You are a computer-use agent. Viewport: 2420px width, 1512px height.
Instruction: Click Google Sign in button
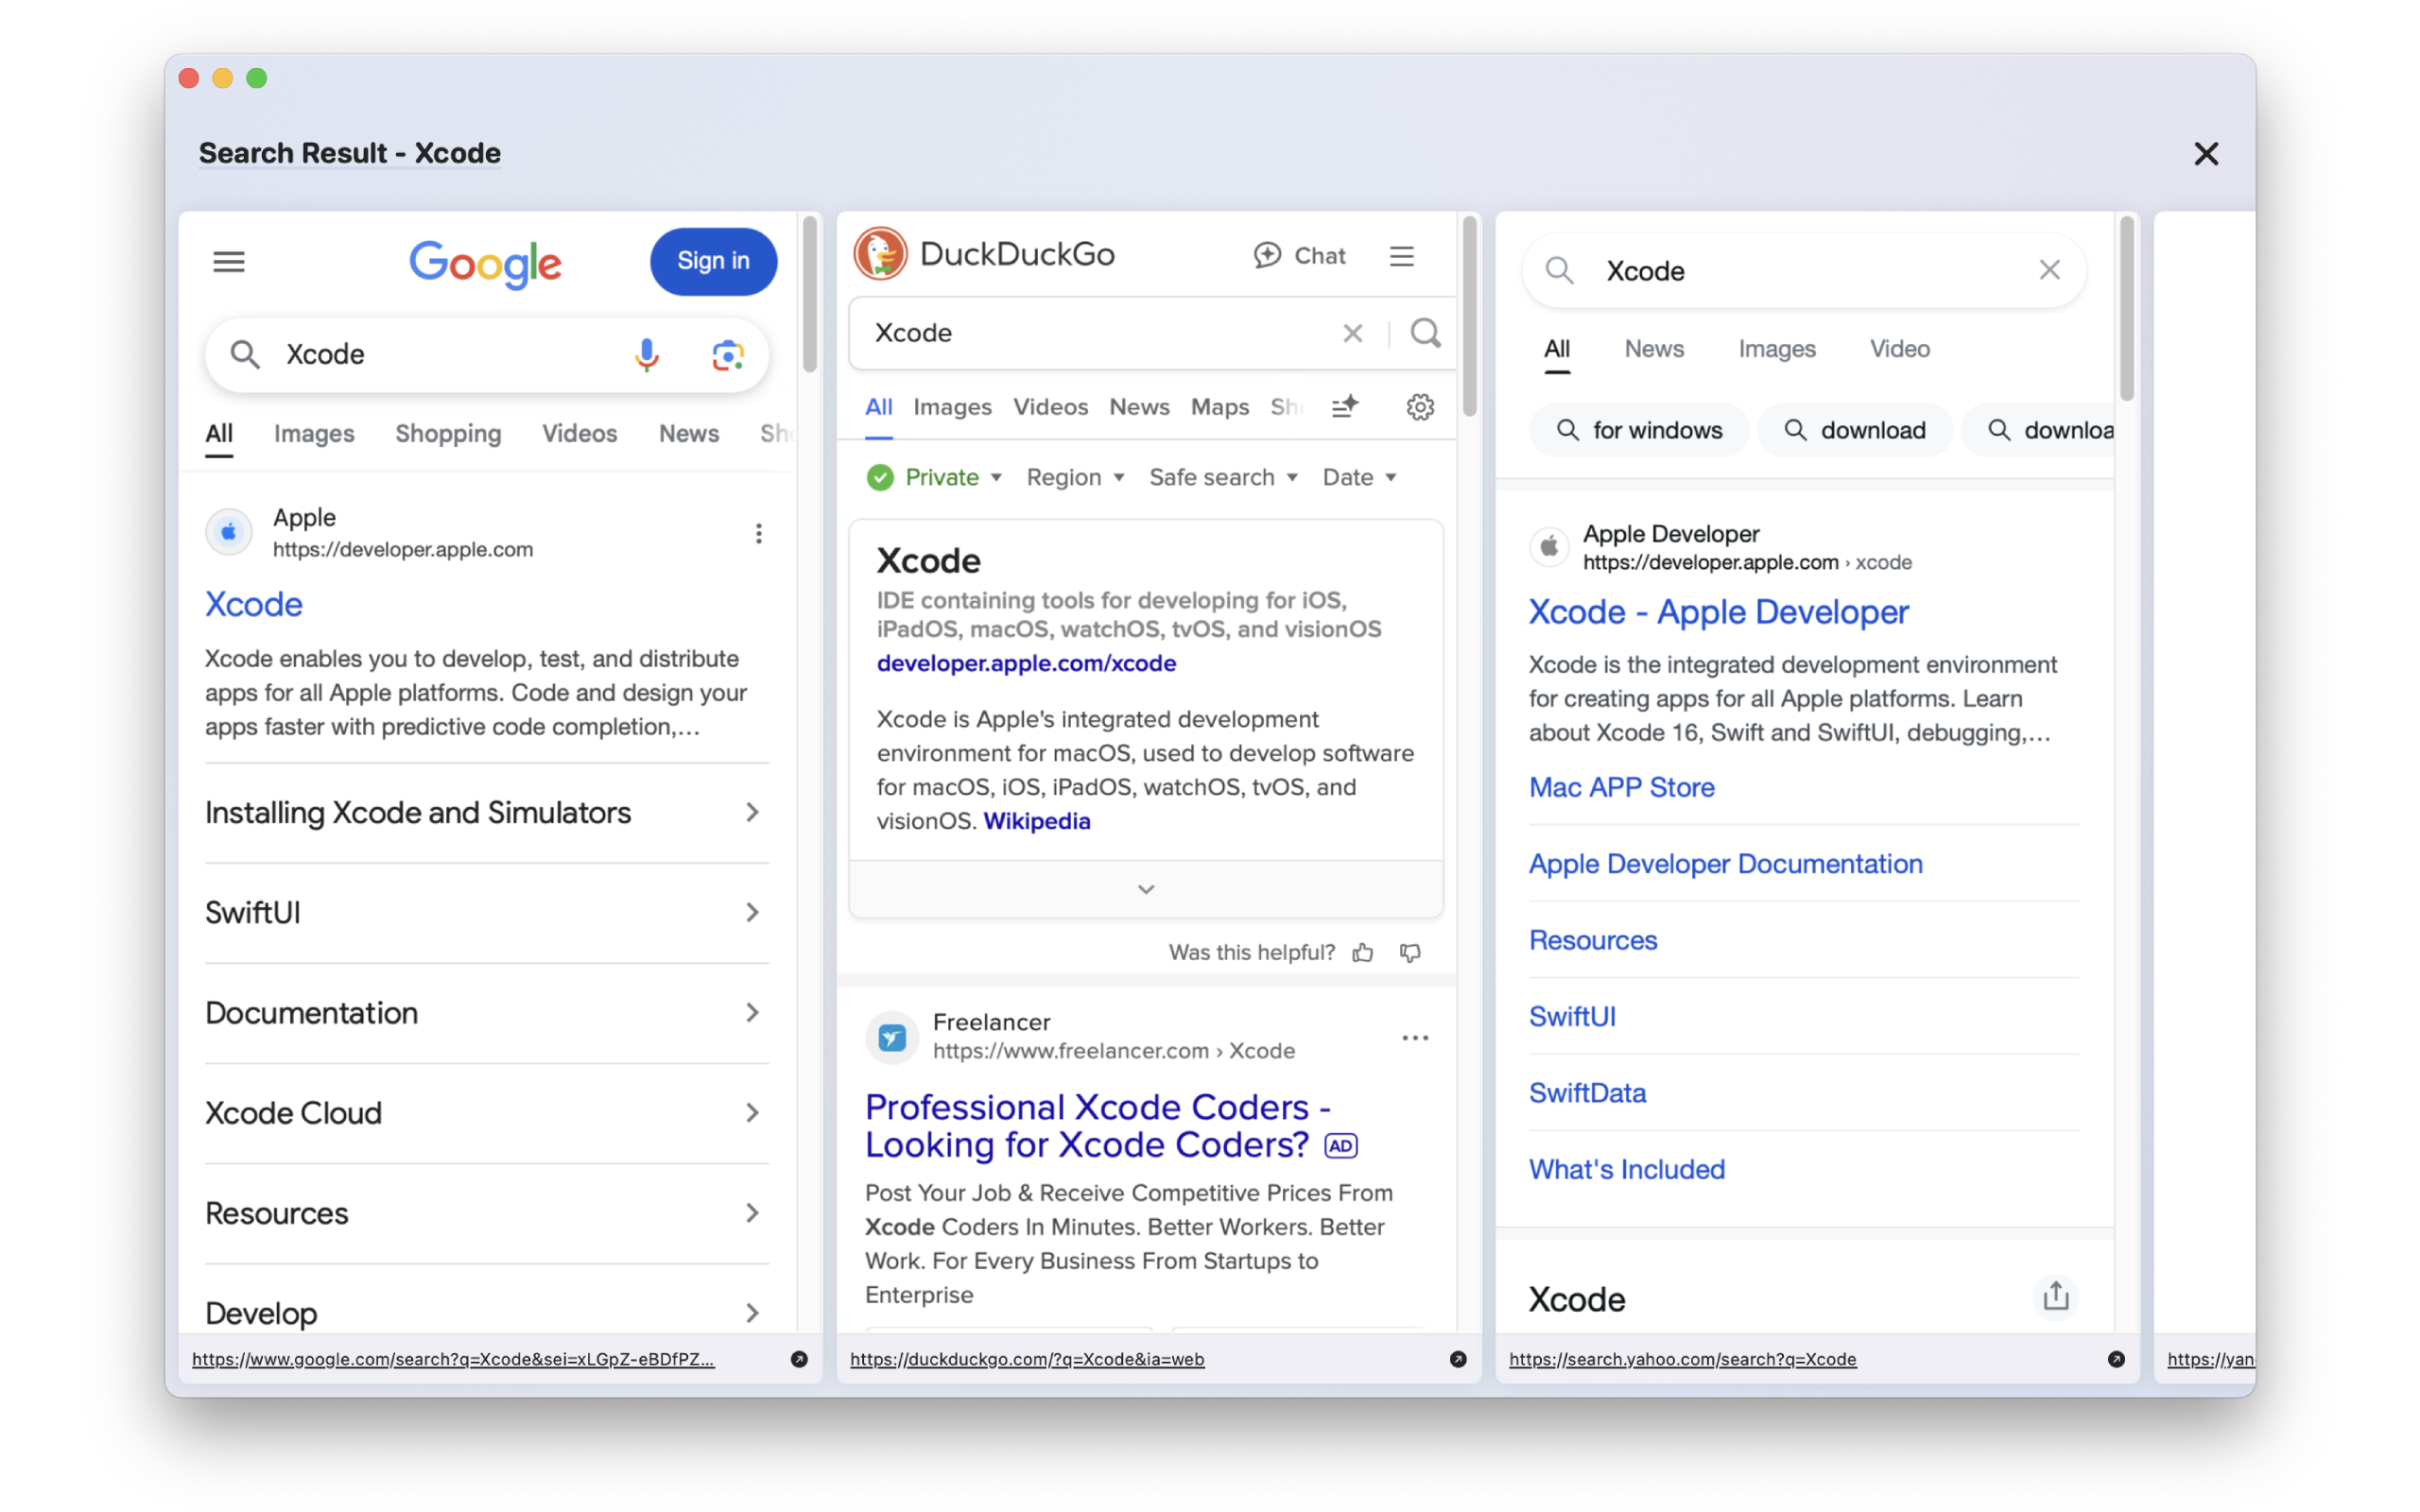click(x=713, y=261)
